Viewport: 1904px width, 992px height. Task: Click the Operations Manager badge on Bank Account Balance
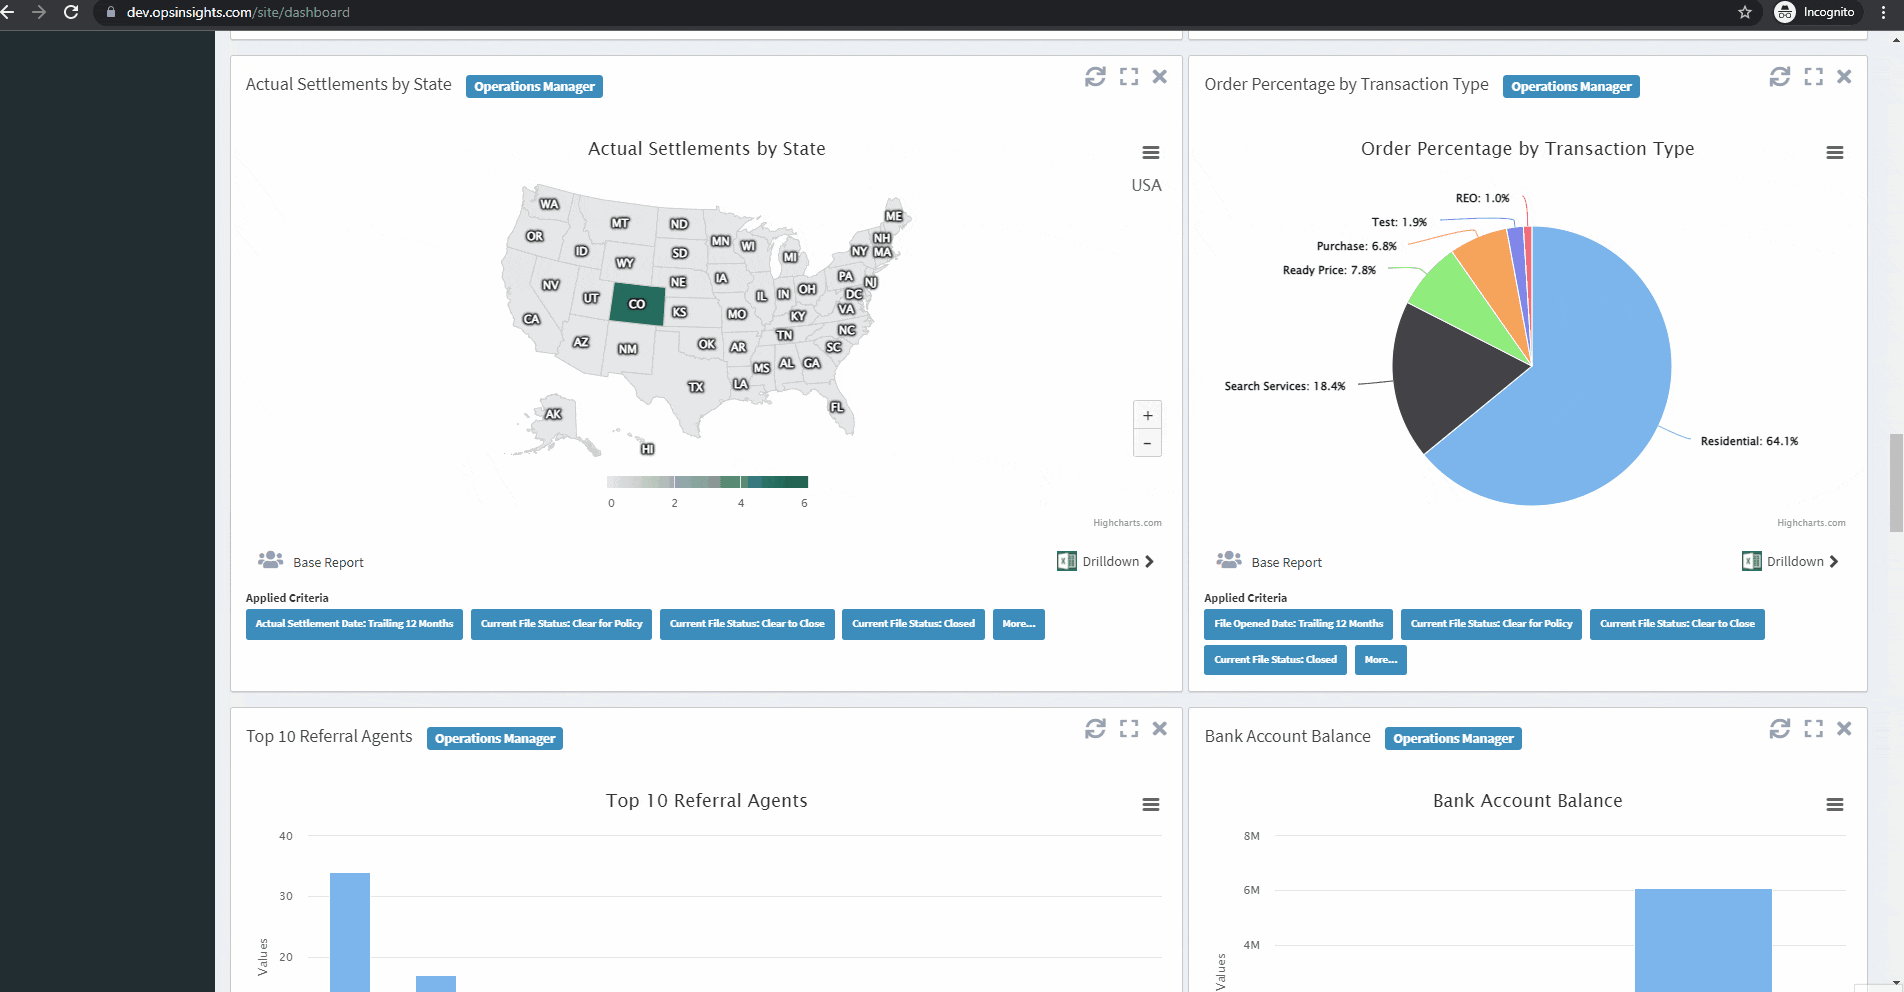point(1452,738)
